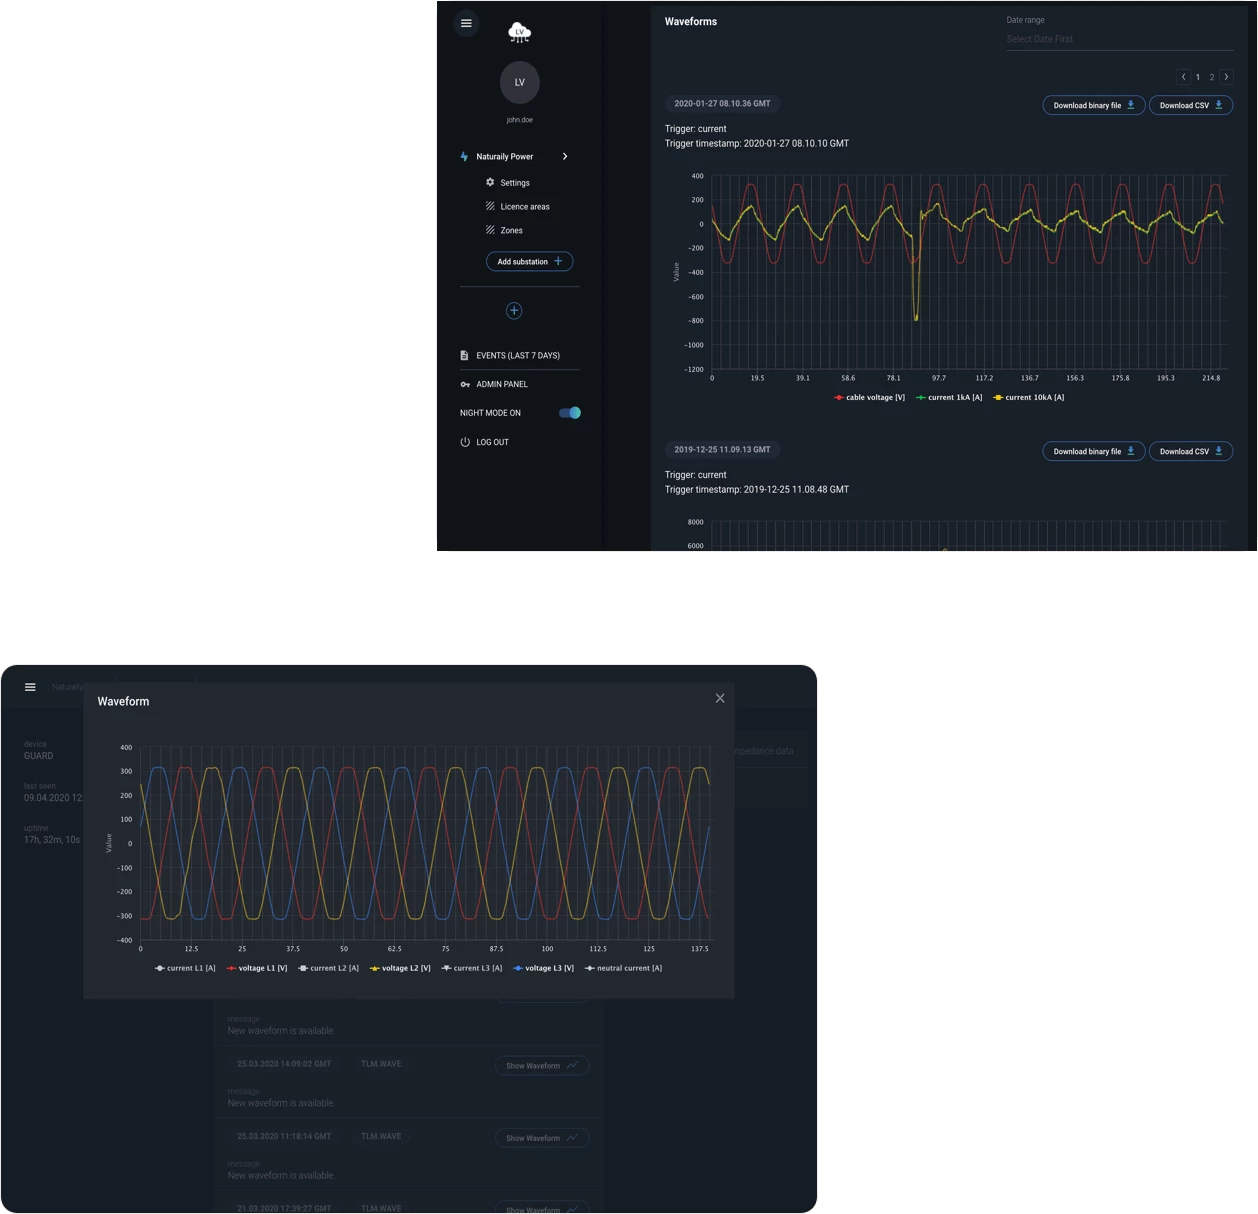Viewport: 1258px width, 1214px height.
Task: Download CSV for 2020-01-27 waveform
Action: (x=1191, y=105)
